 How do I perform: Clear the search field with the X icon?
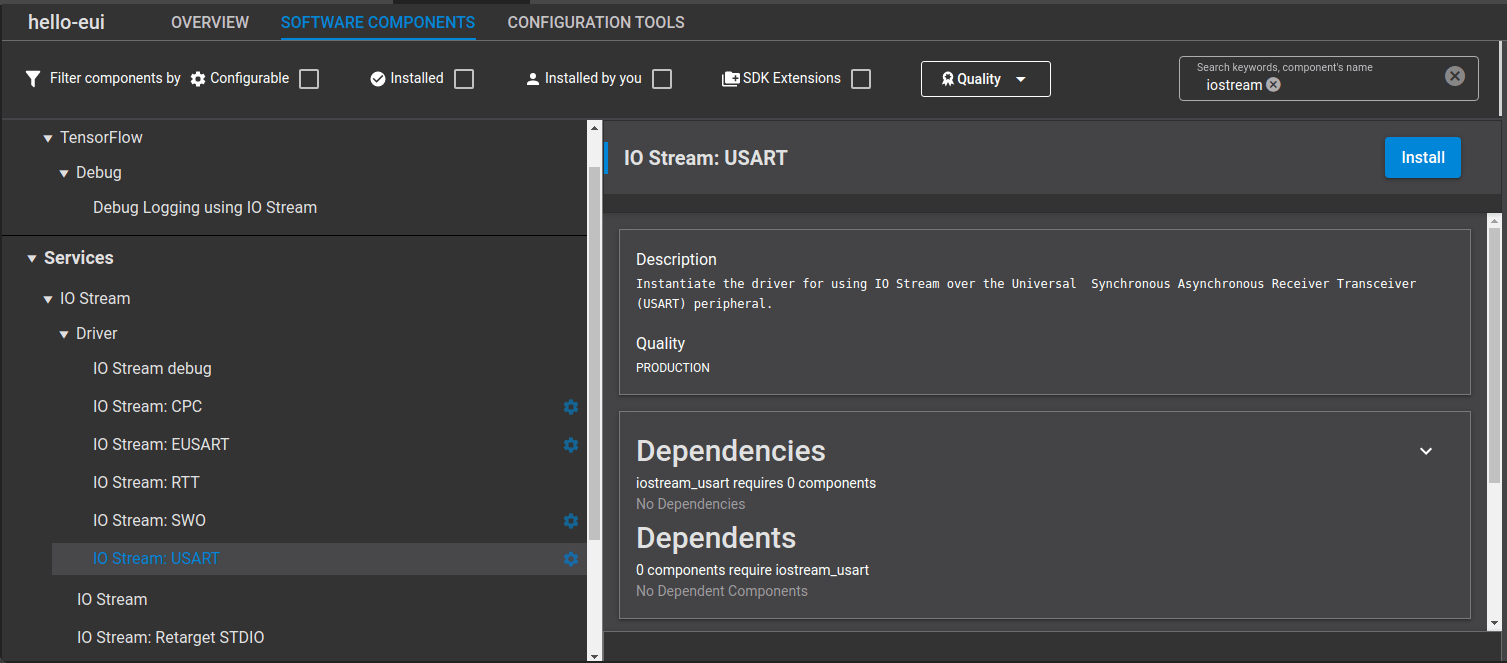(1455, 76)
